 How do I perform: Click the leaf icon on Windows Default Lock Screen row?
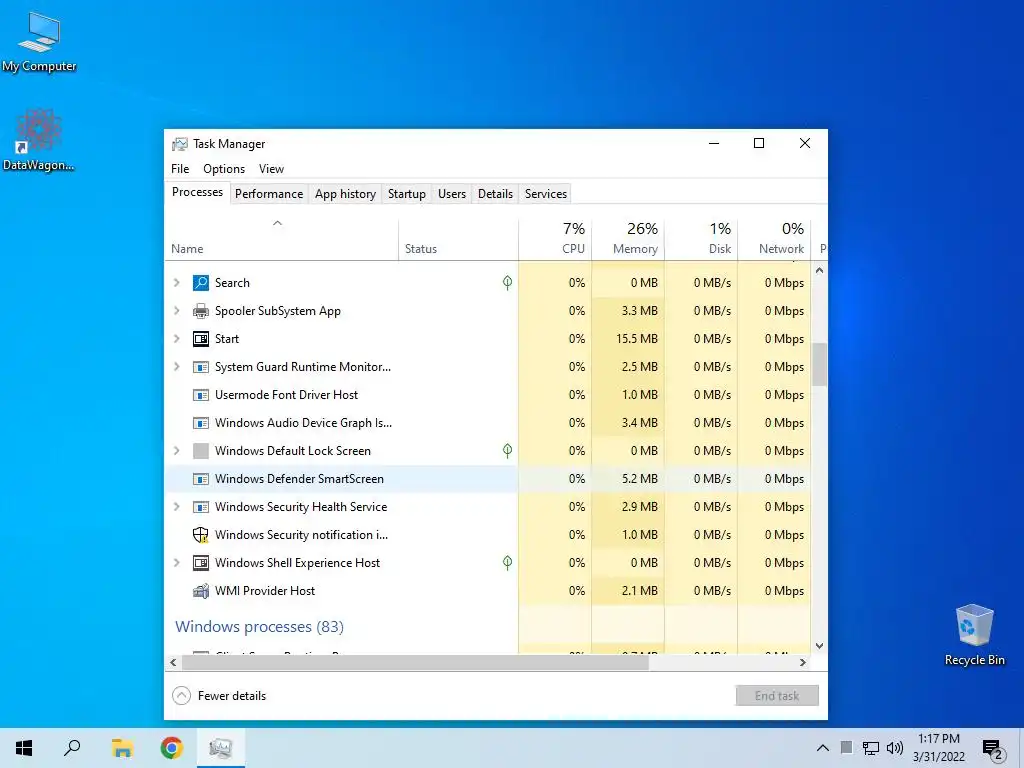point(507,451)
